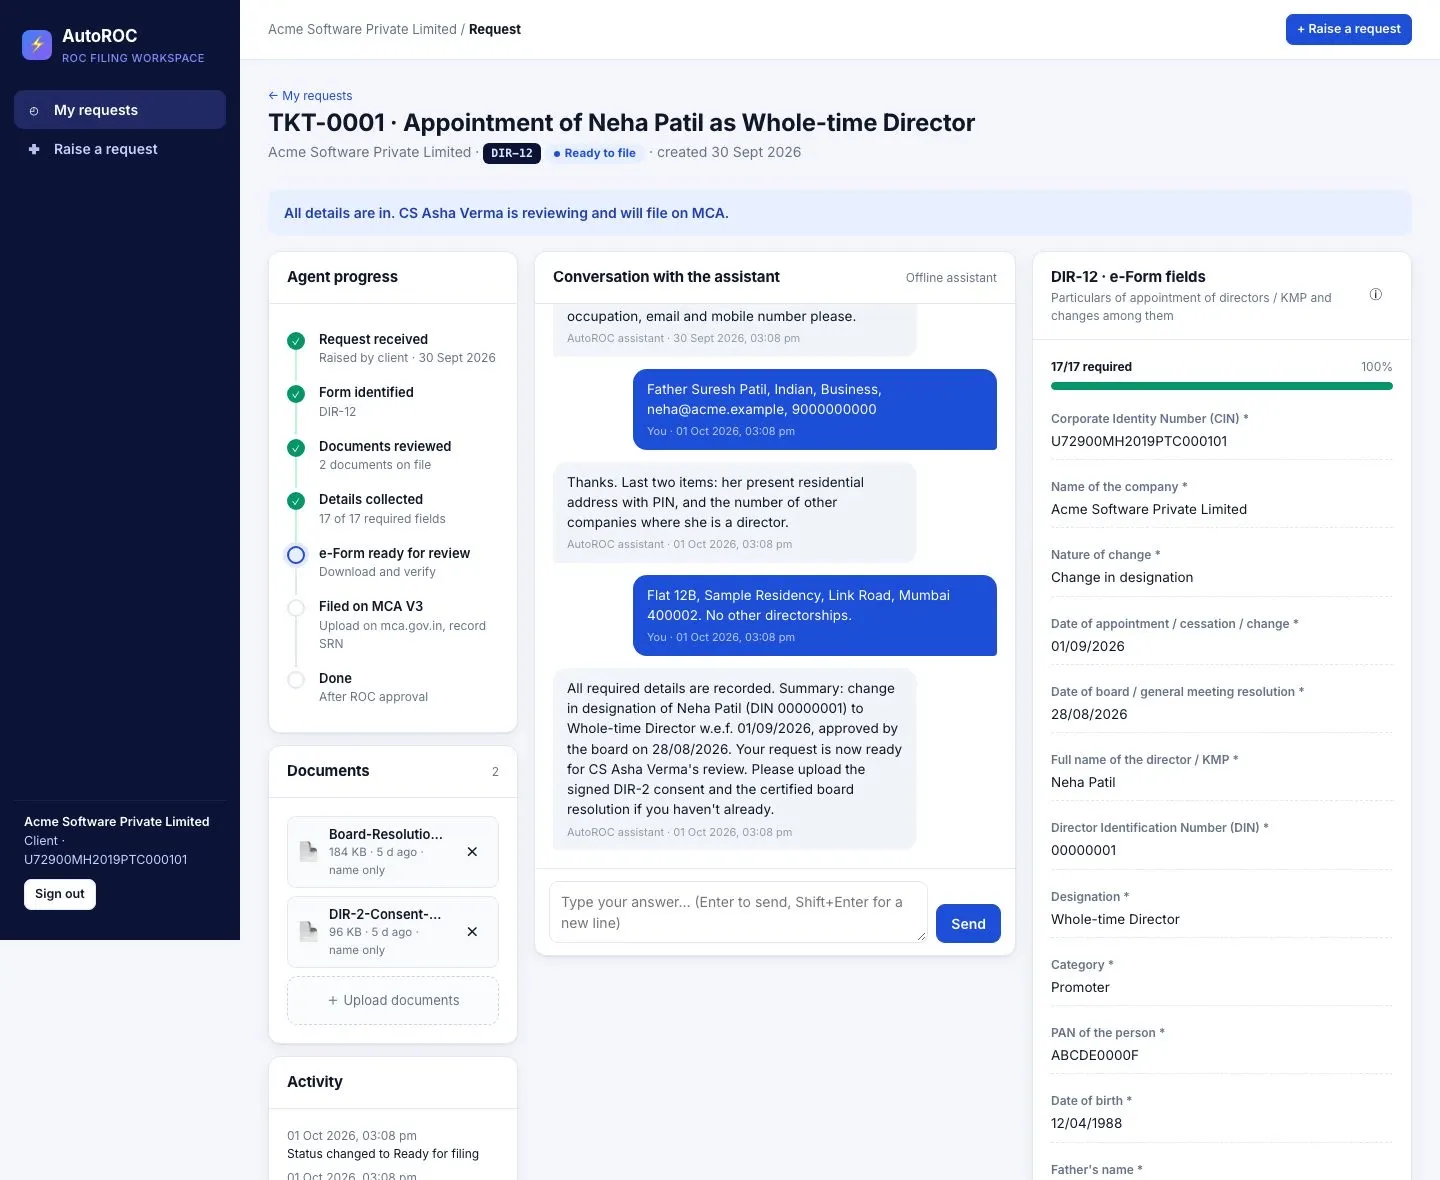Click the My requests sidebar icon
The image size is (1440, 1180).
(34, 111)
